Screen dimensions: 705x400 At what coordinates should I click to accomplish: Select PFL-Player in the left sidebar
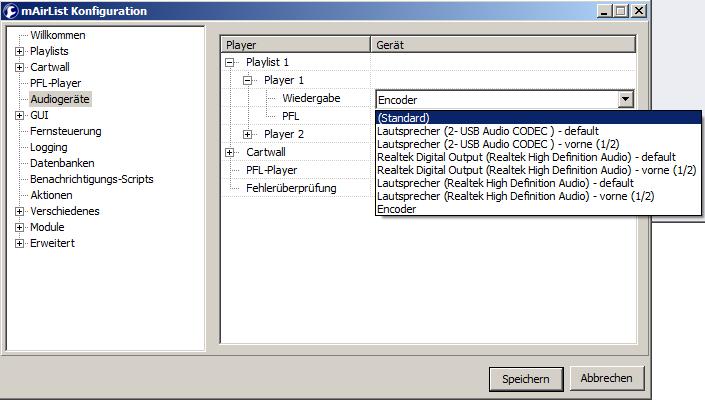55,83
